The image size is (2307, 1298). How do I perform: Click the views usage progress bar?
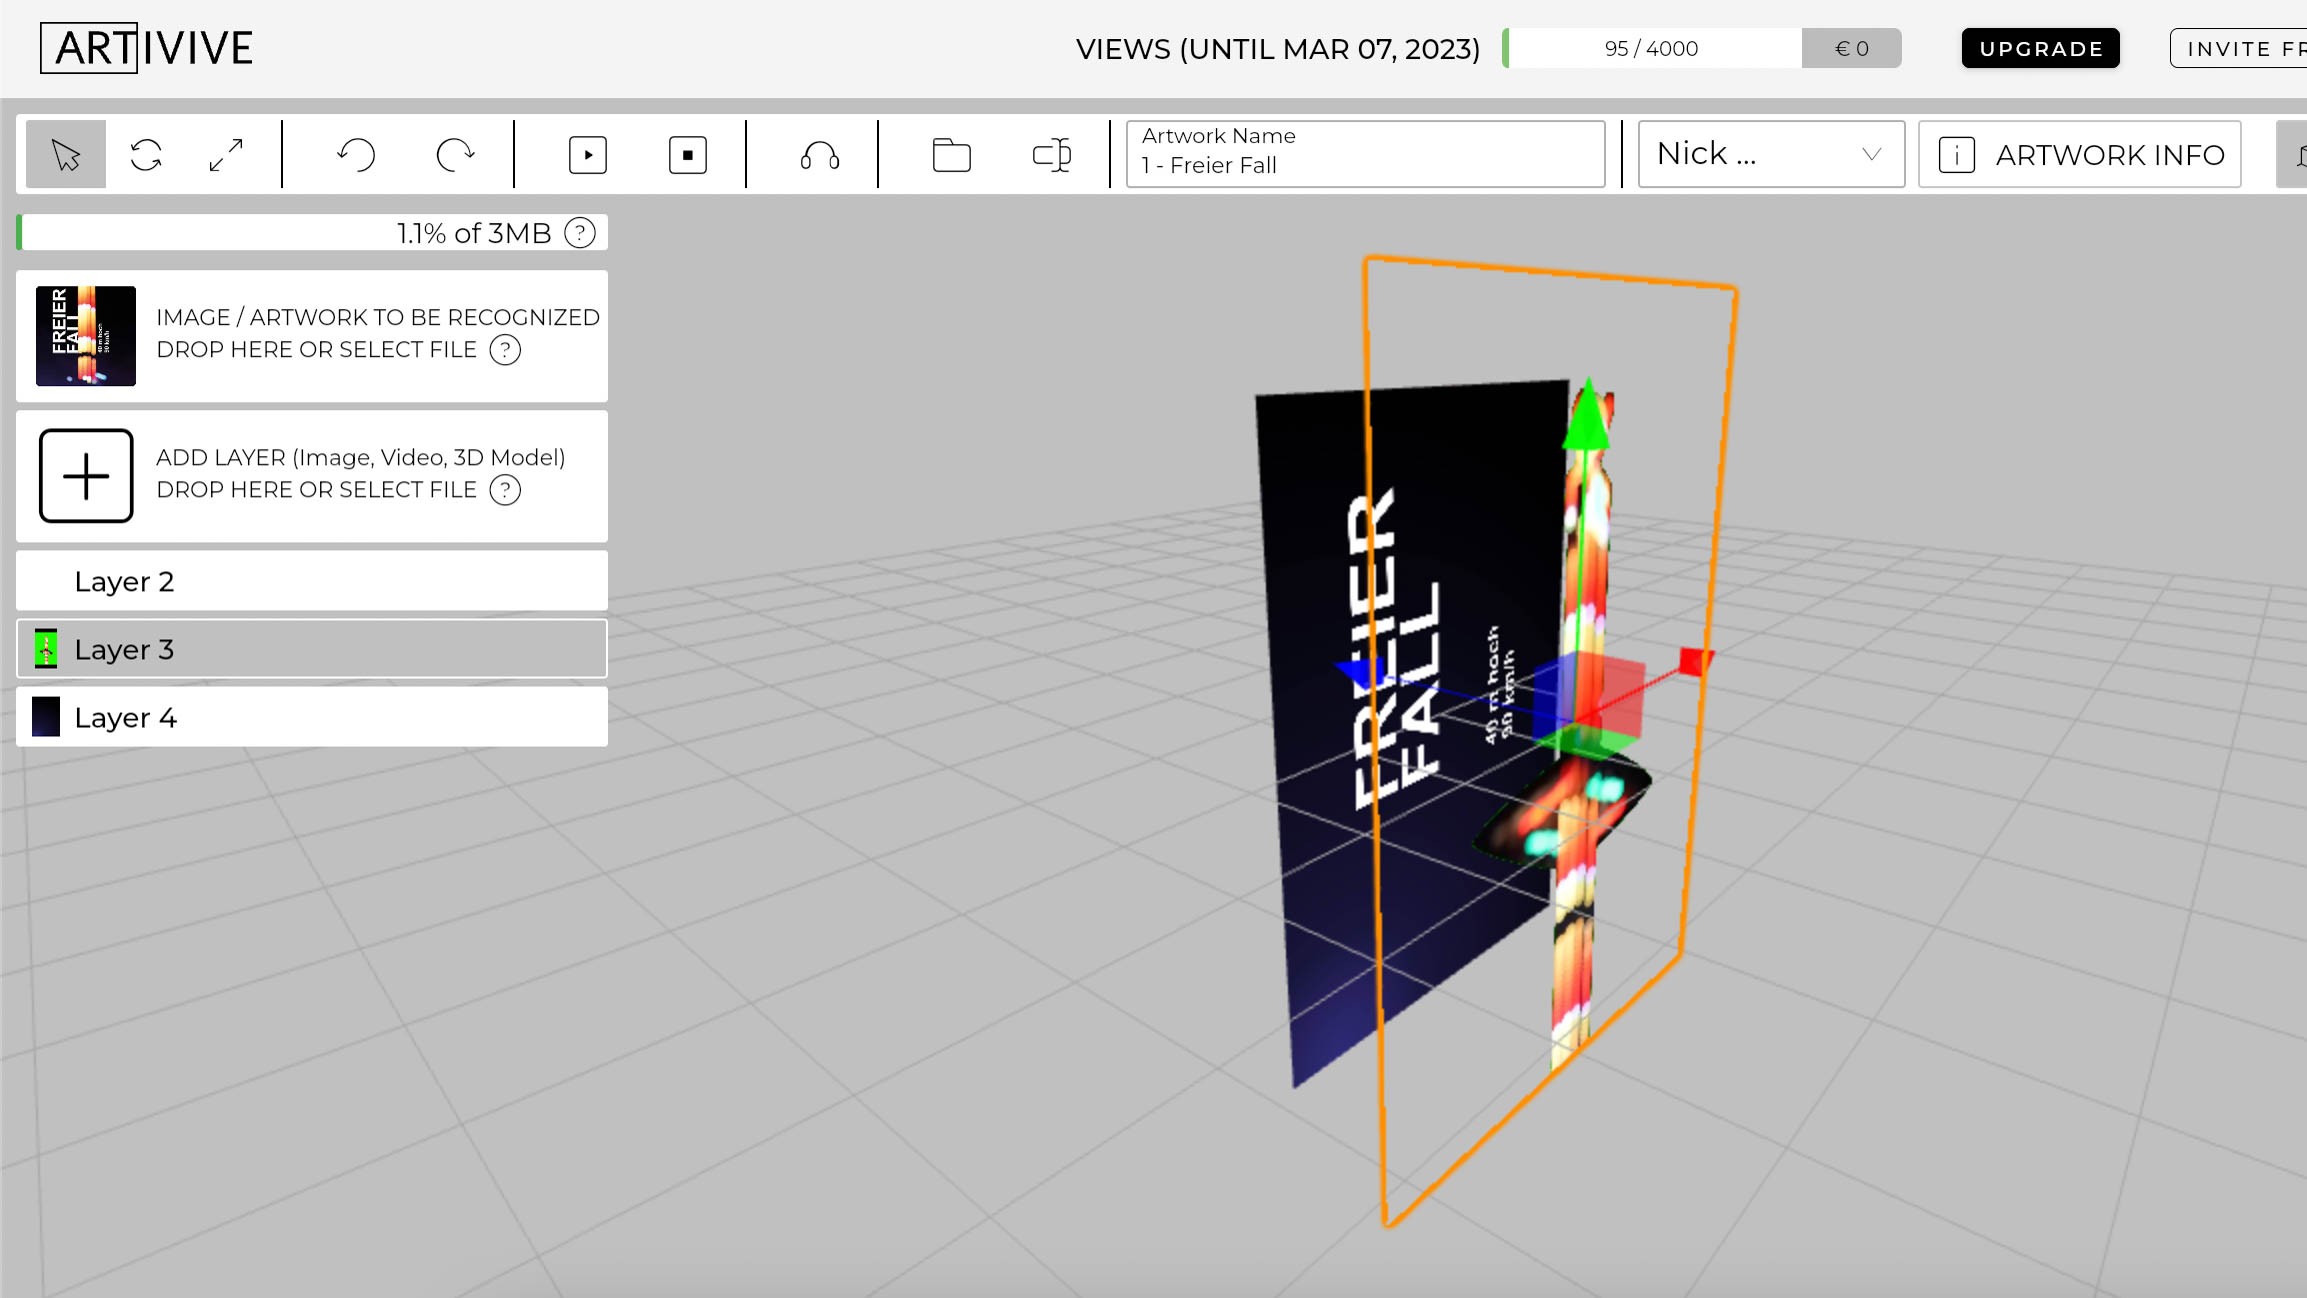coord(1652,48)
